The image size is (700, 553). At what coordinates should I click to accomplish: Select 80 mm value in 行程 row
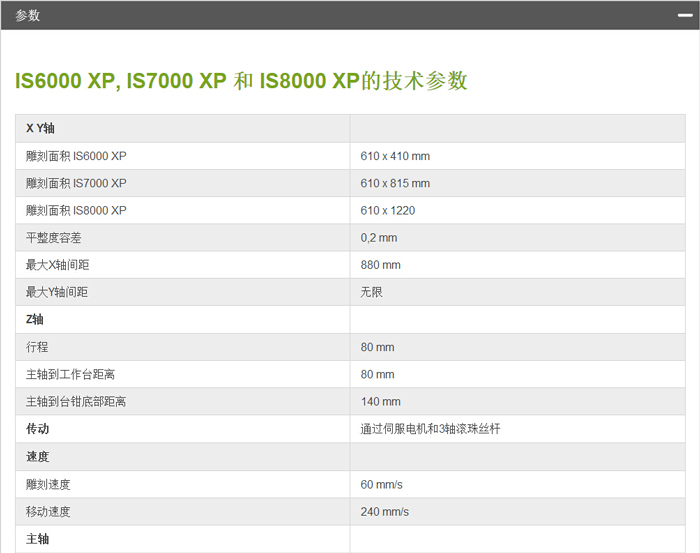(377, 347)
